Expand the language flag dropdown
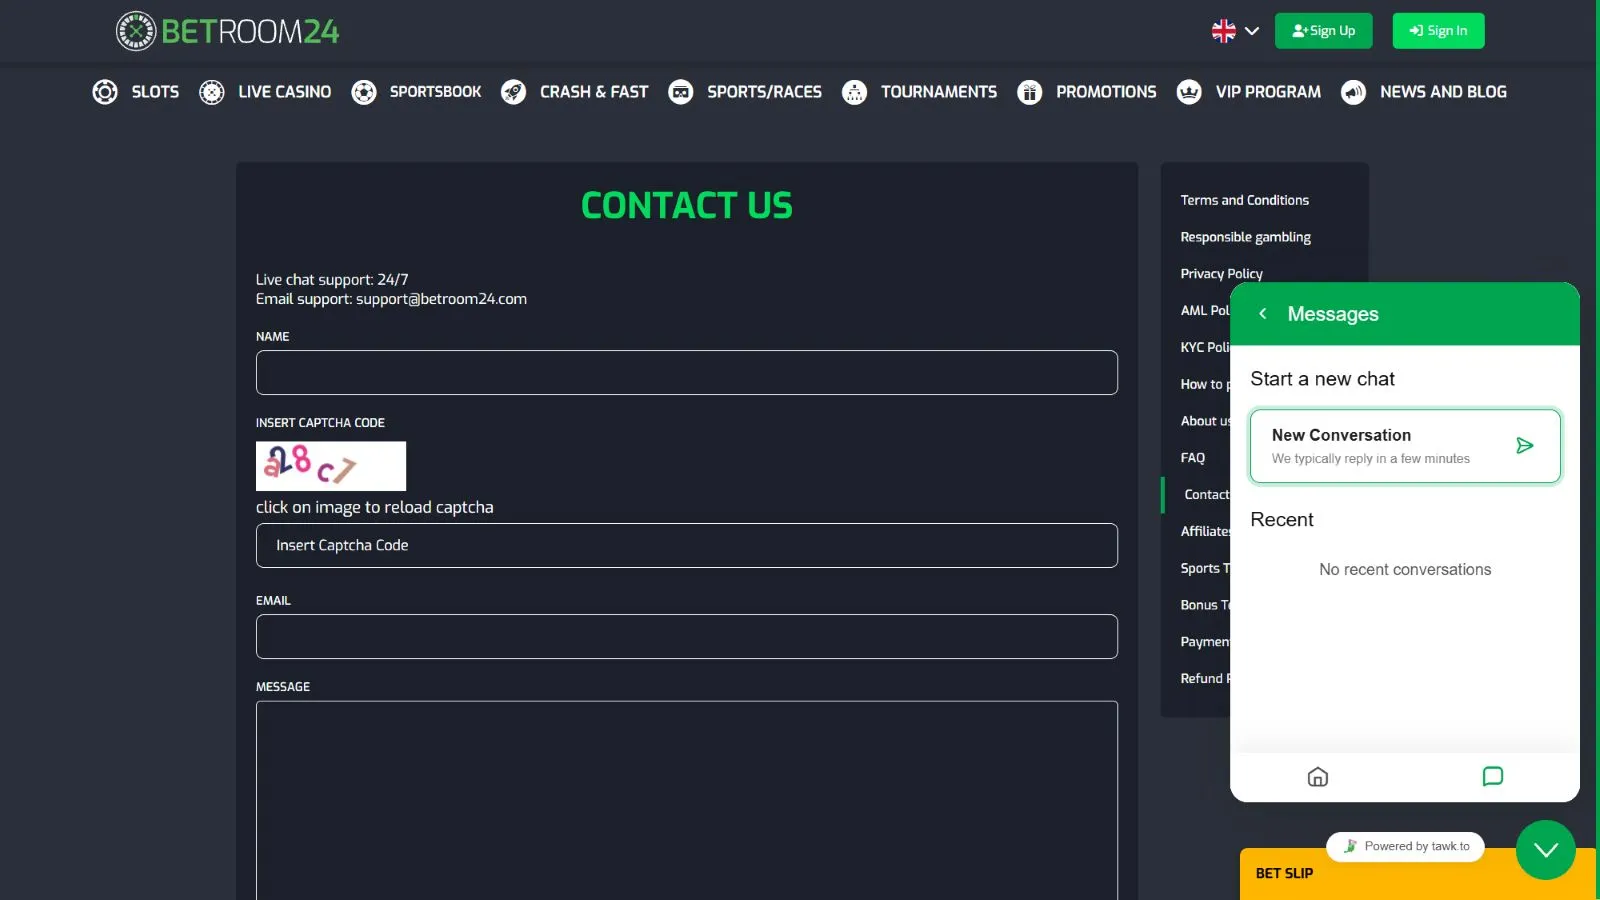 (x=1235, y=31)
